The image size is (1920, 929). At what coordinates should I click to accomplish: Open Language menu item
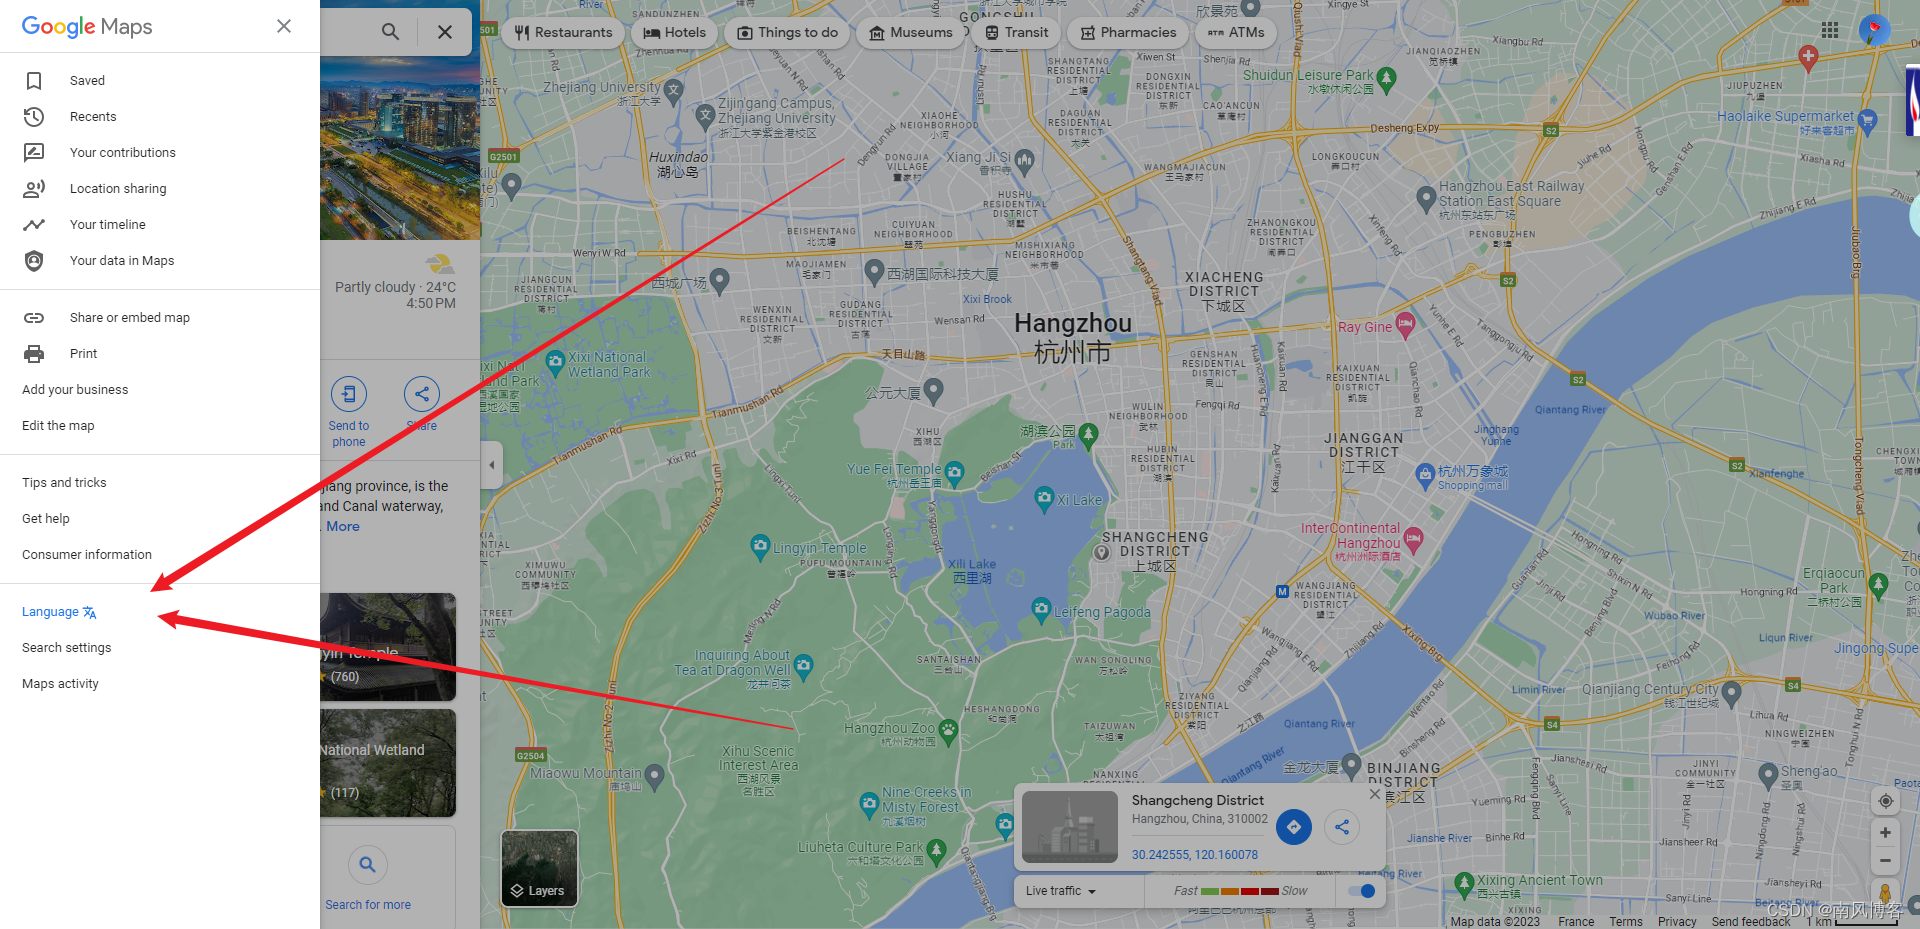(x=59, y=612)
